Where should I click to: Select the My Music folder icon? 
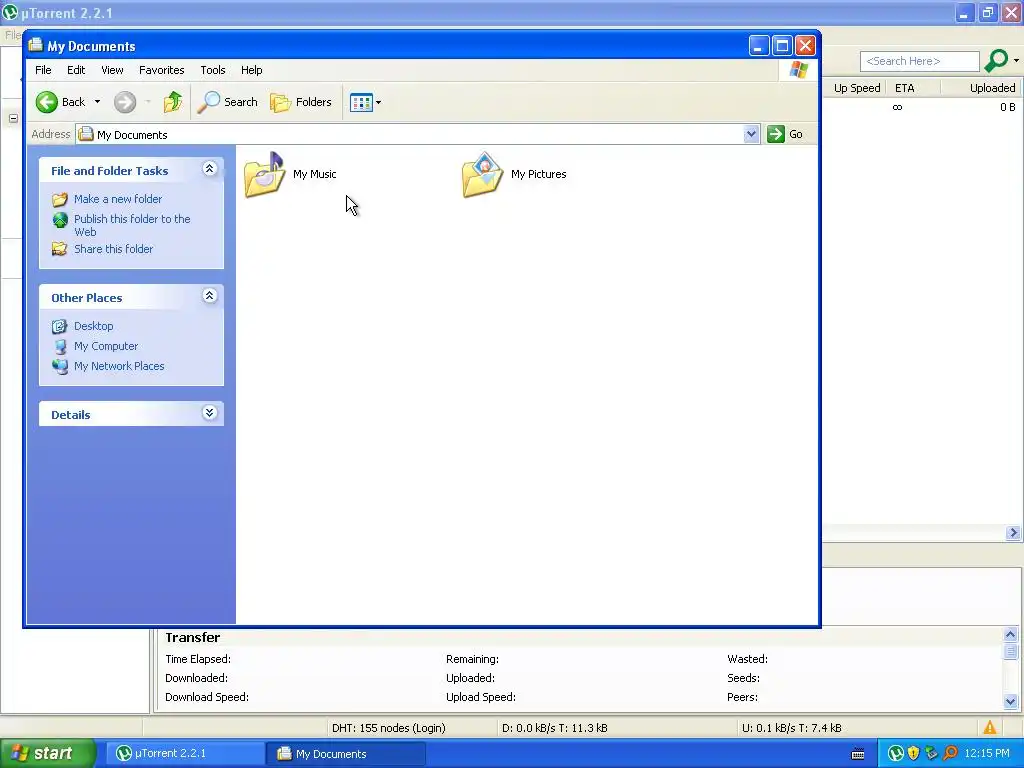264,174
